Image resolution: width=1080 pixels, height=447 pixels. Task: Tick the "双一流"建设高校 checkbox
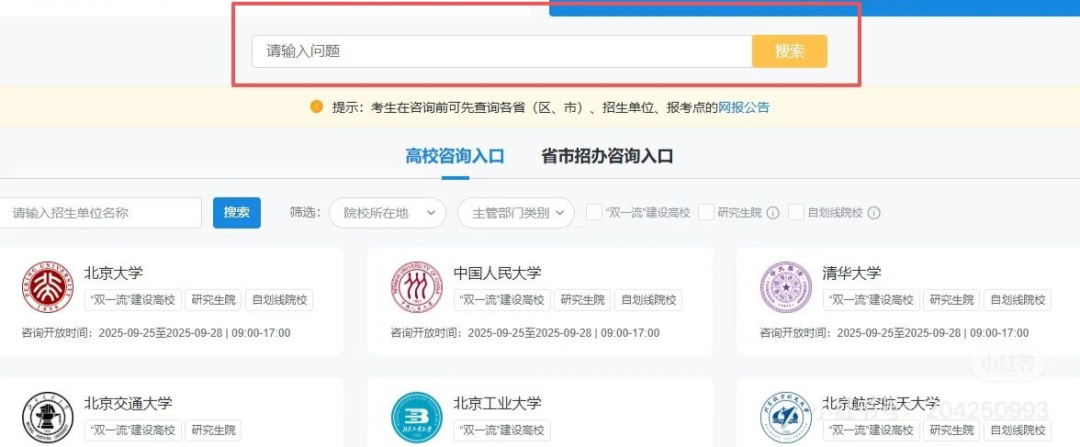[594, 212]
